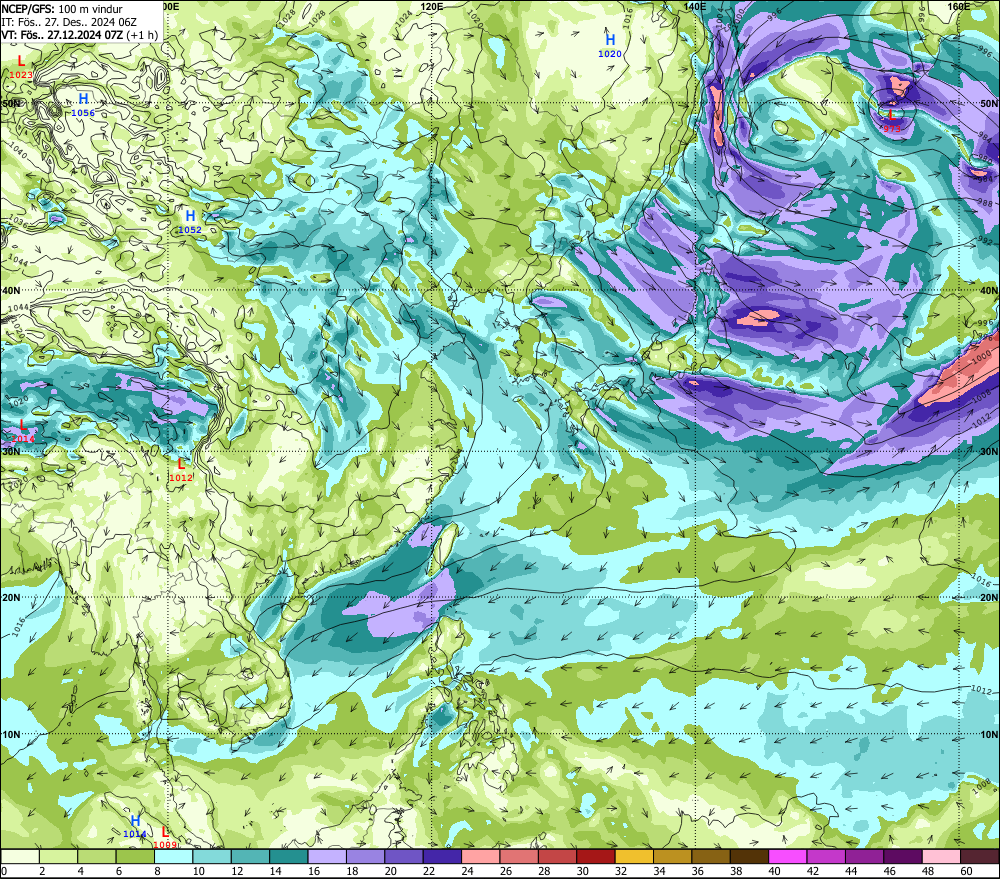Select the IT initialization time line
Screen dimensions: 1000x879
[69, 22]
